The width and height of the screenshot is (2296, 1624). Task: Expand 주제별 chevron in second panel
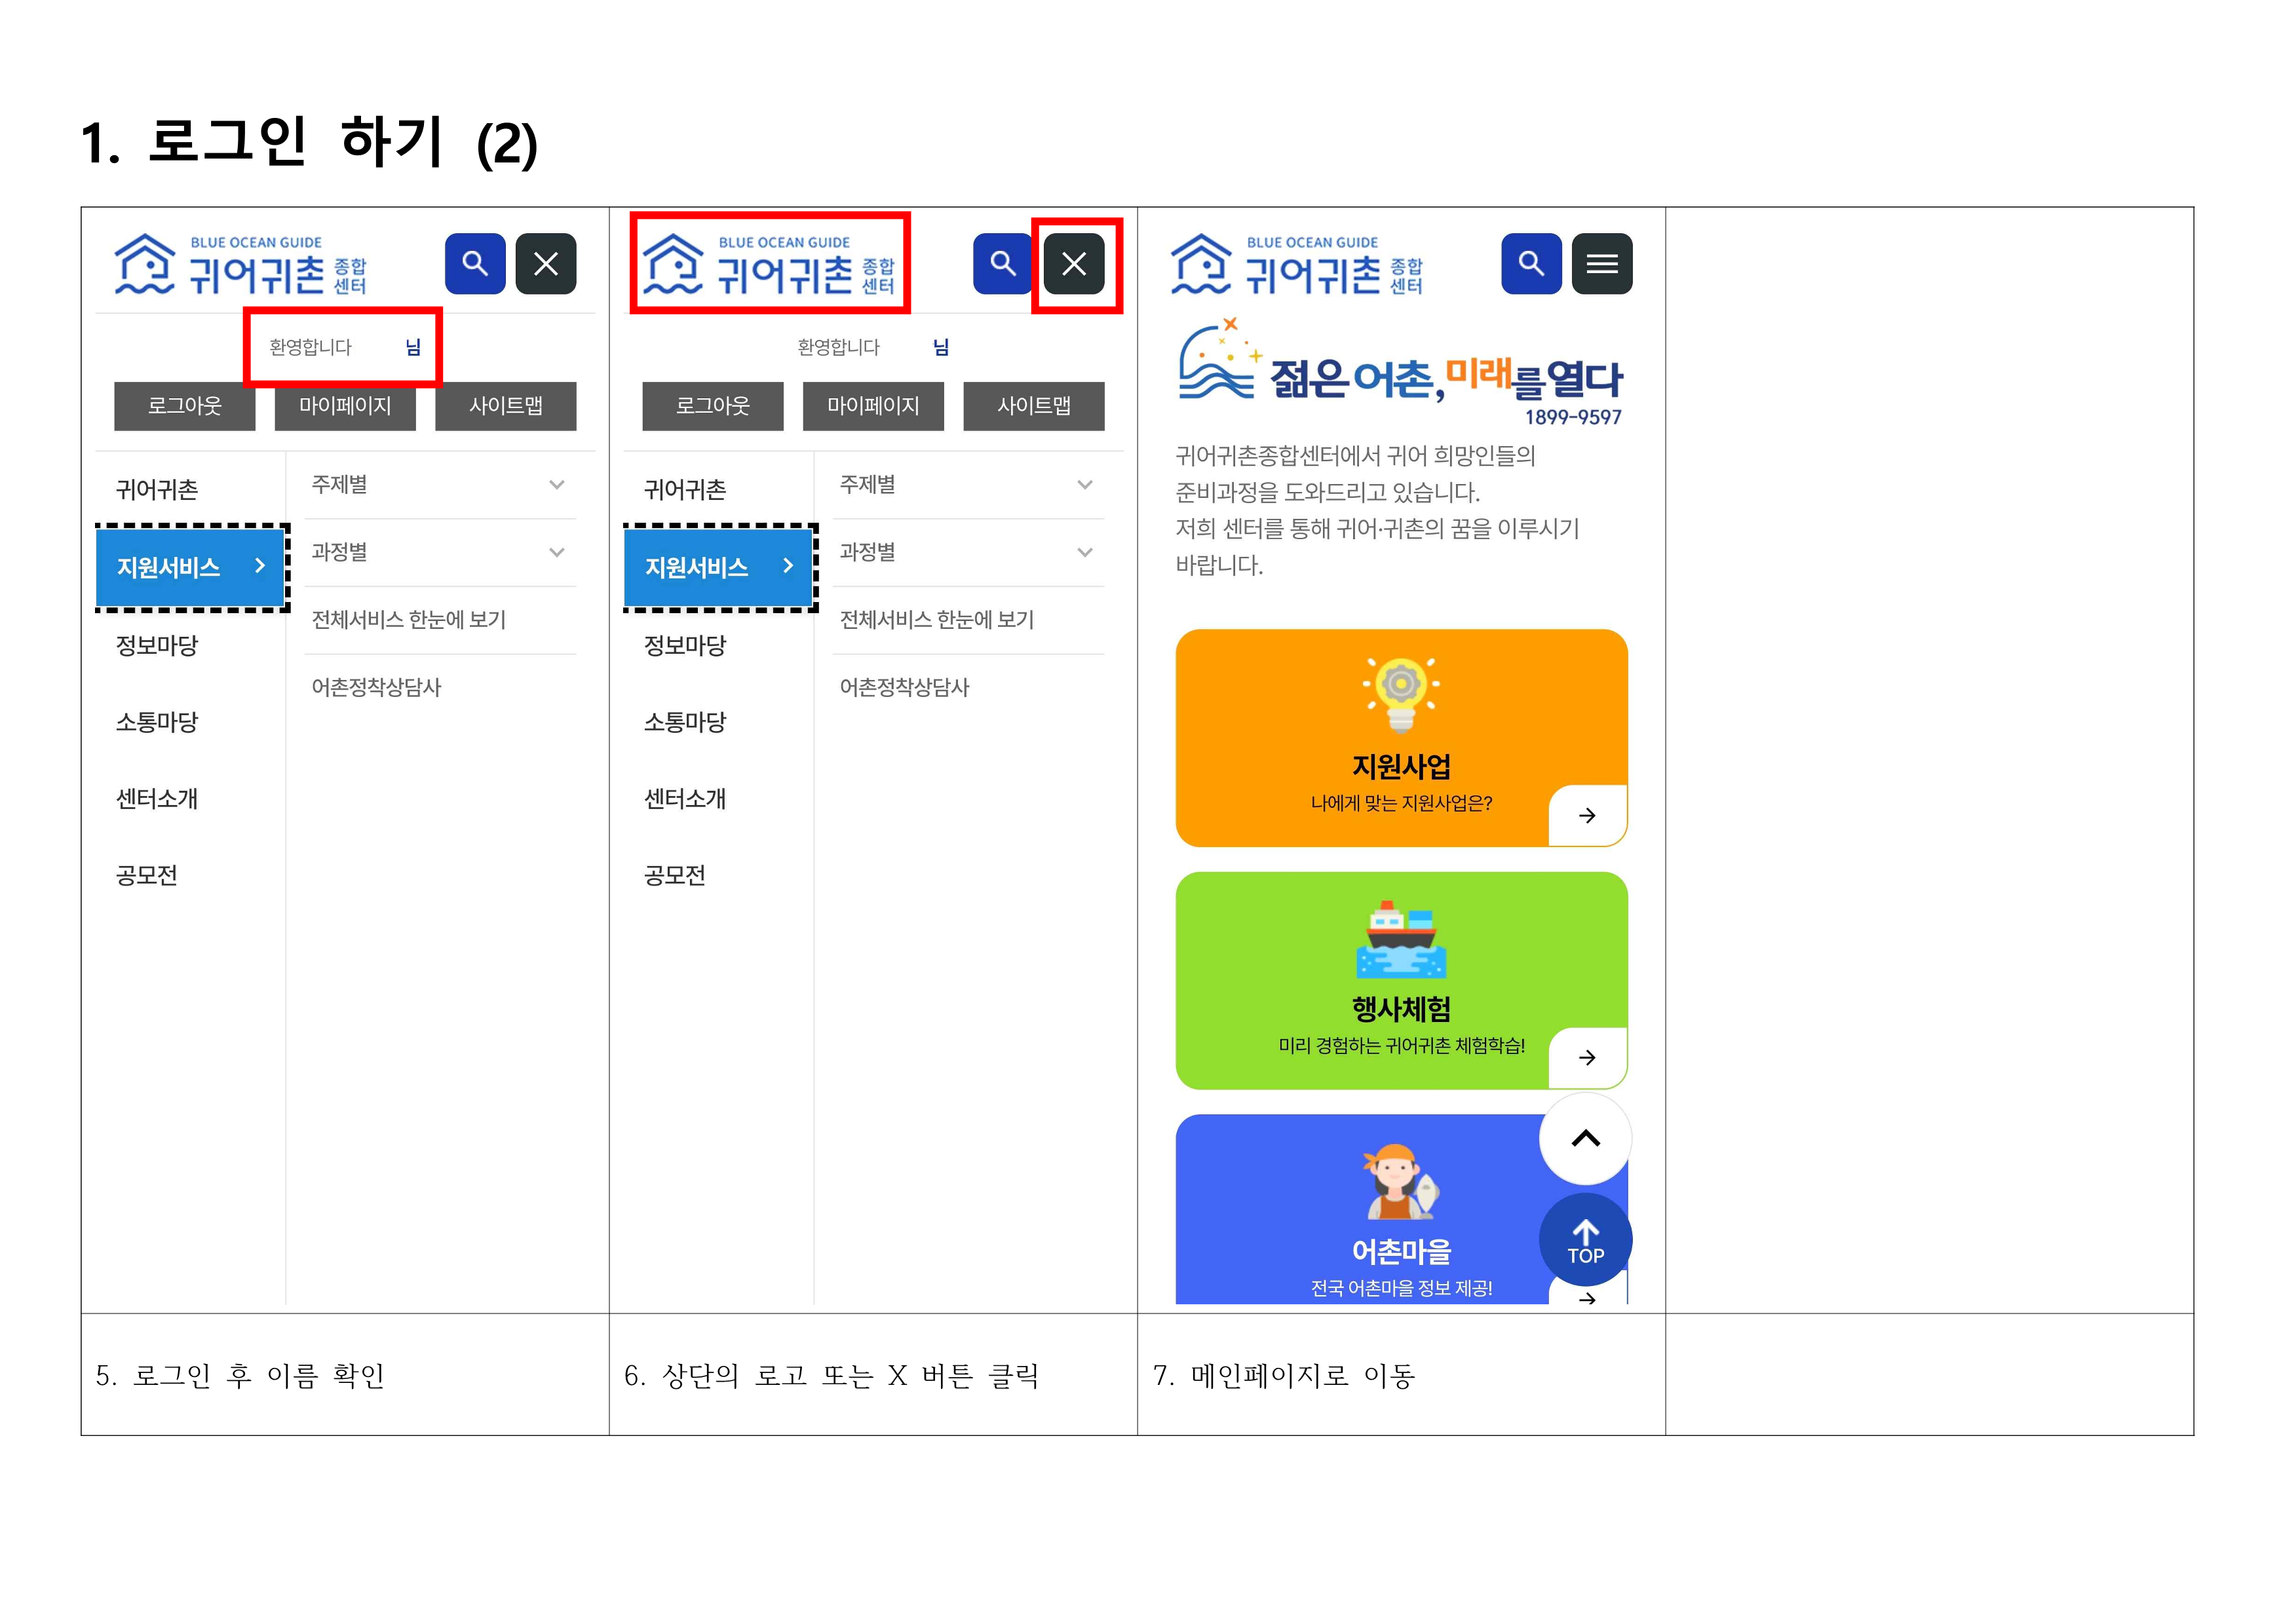(1085, 485)
